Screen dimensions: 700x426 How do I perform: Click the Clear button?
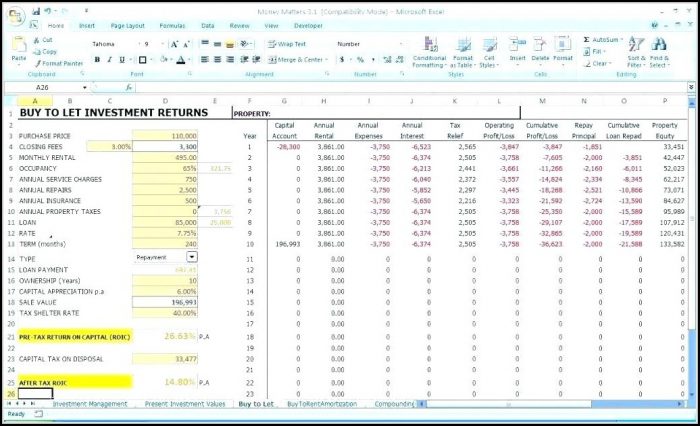pyautogui.click(x=596, y=63)
